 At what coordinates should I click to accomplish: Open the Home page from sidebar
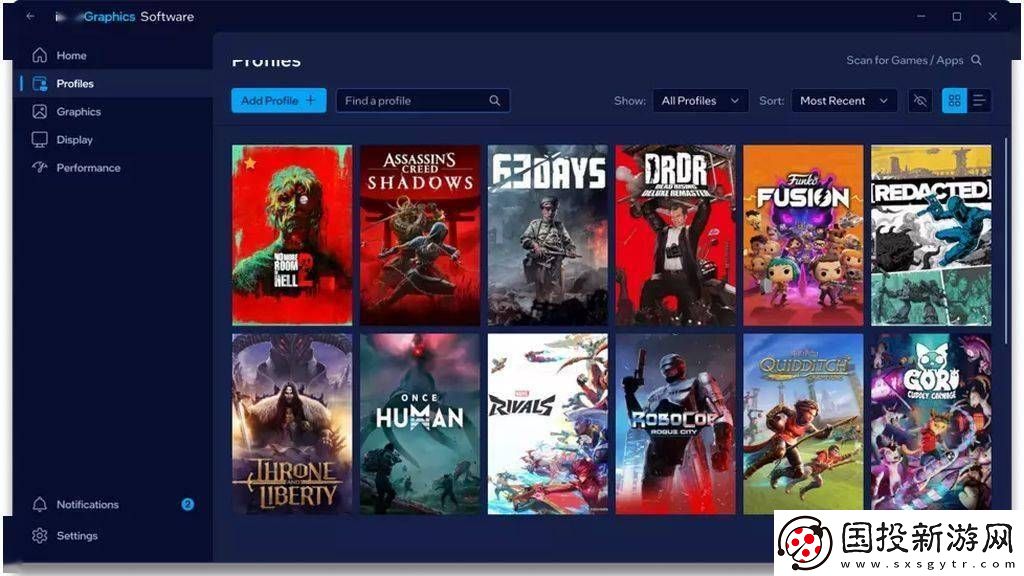(x=71, y=56)
